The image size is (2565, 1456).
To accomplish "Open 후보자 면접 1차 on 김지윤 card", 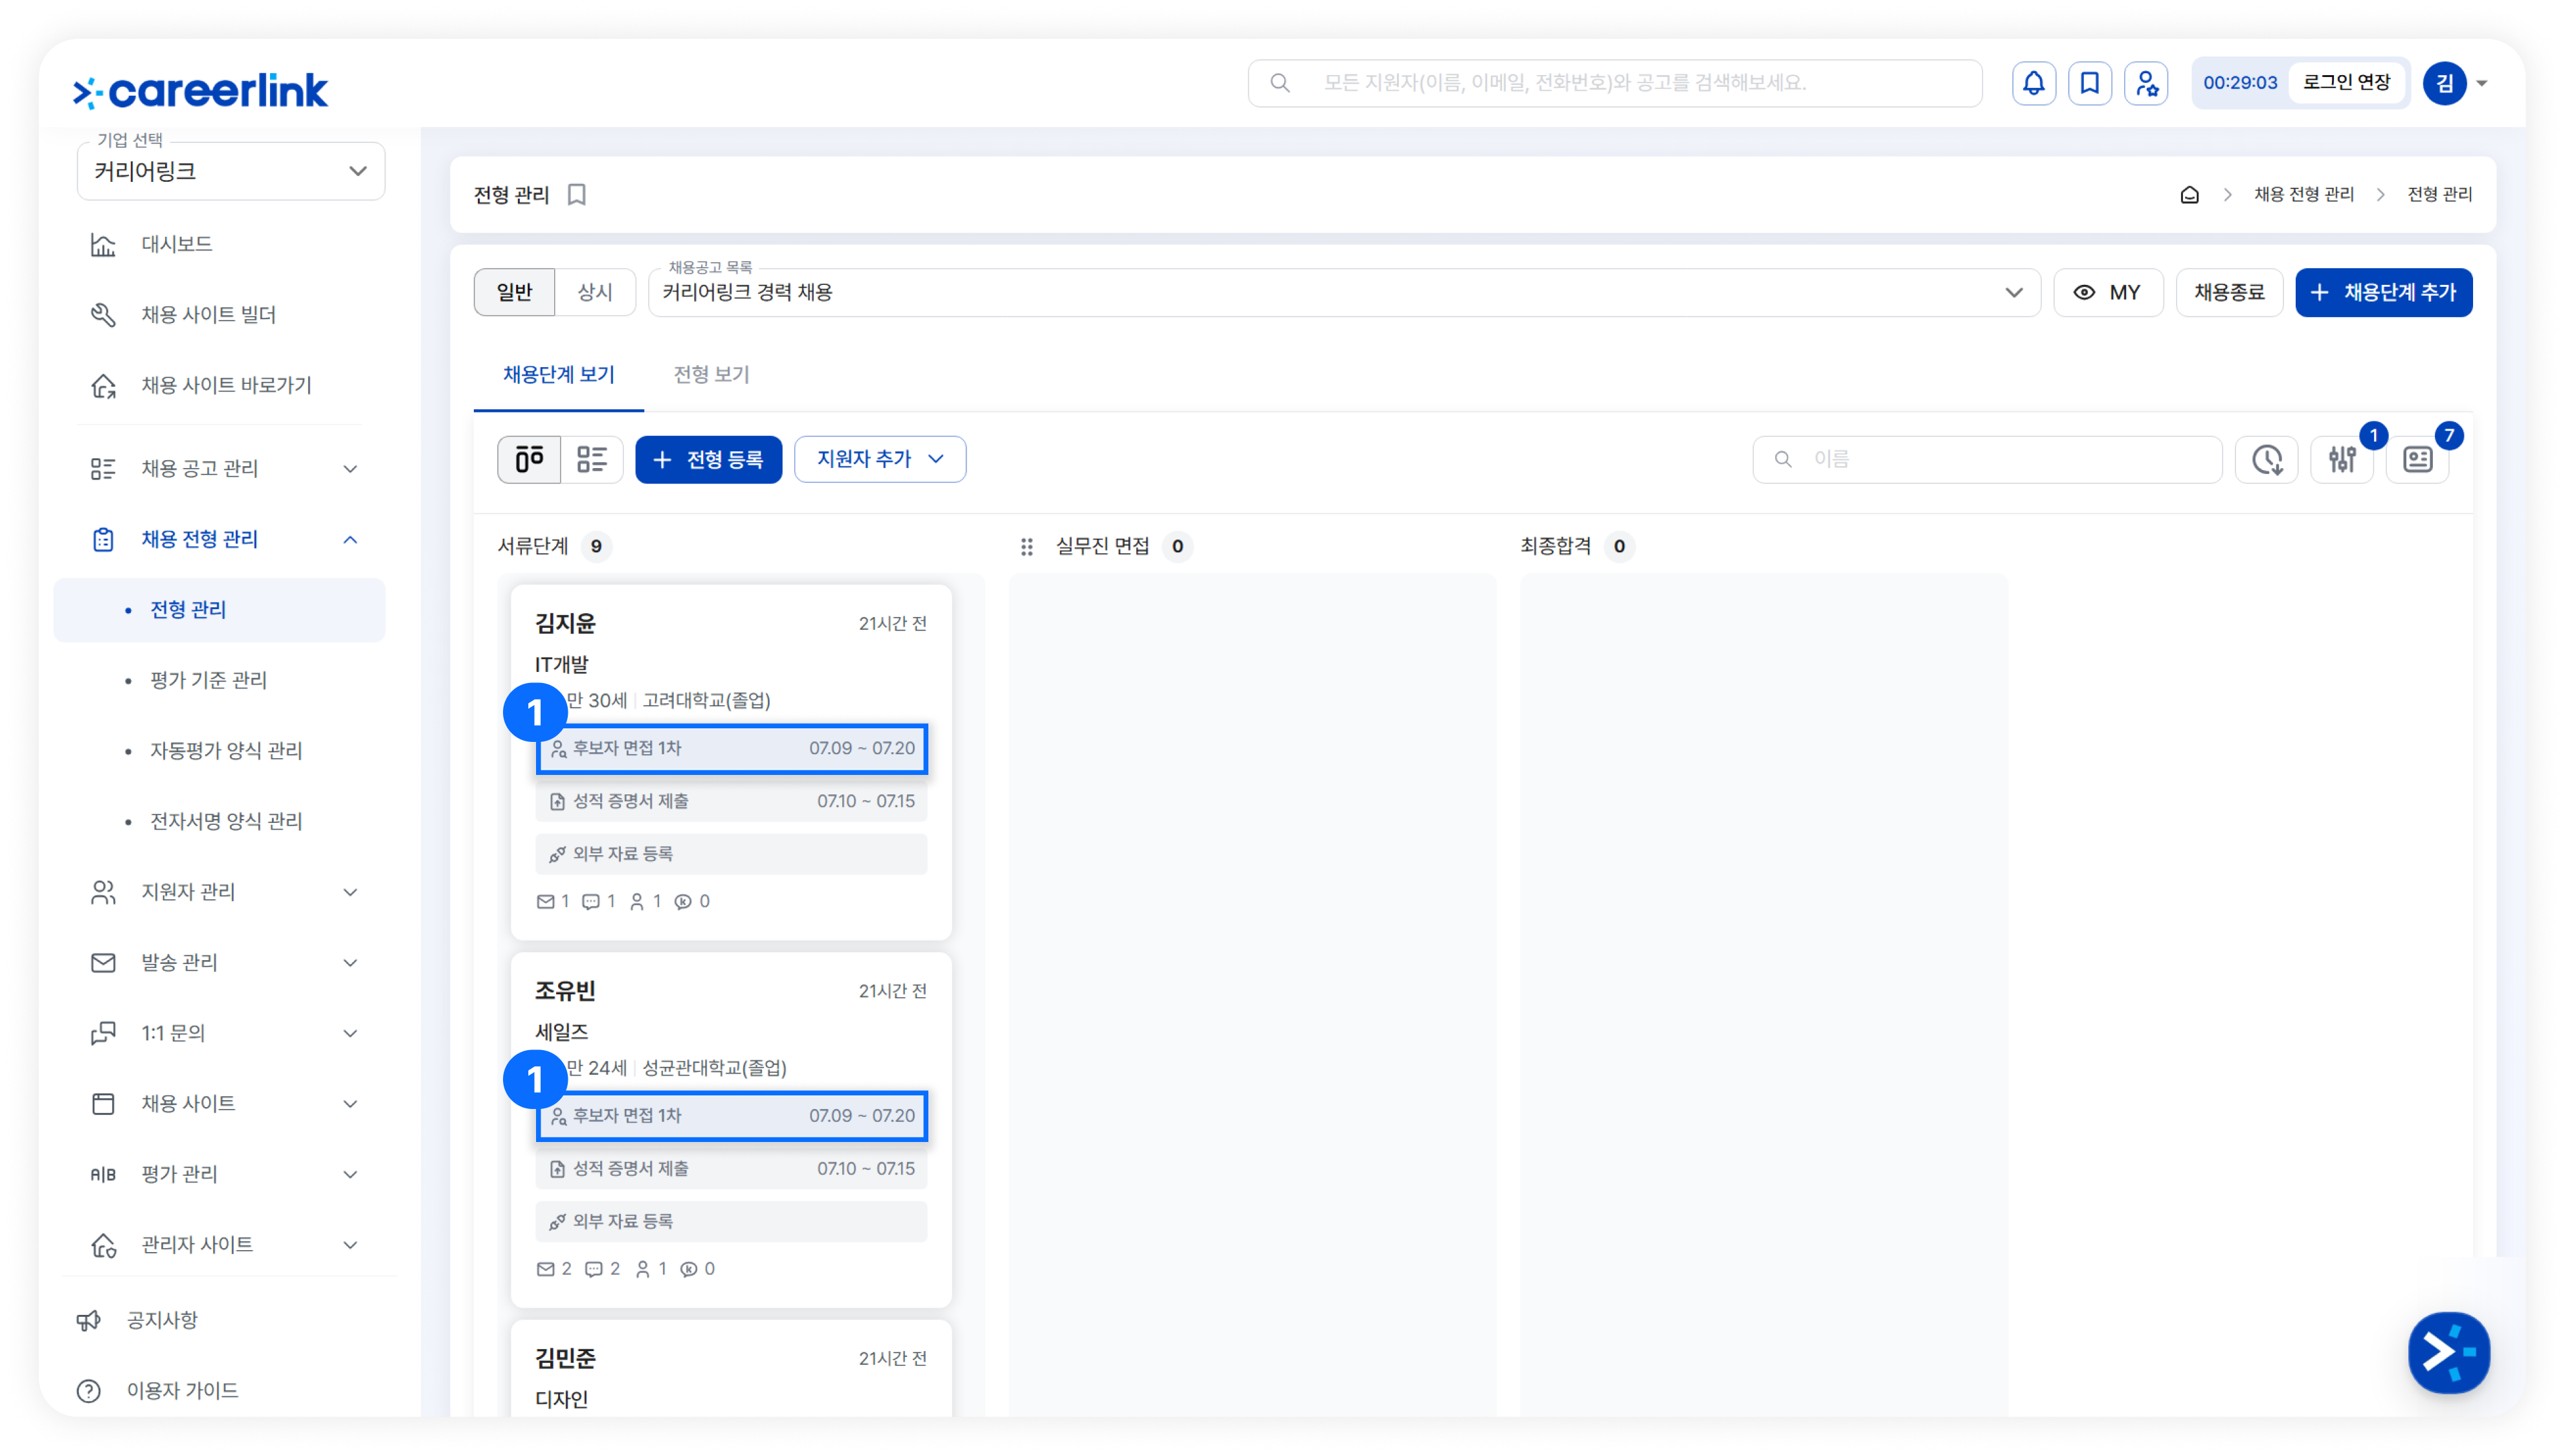I will [732, 749].
